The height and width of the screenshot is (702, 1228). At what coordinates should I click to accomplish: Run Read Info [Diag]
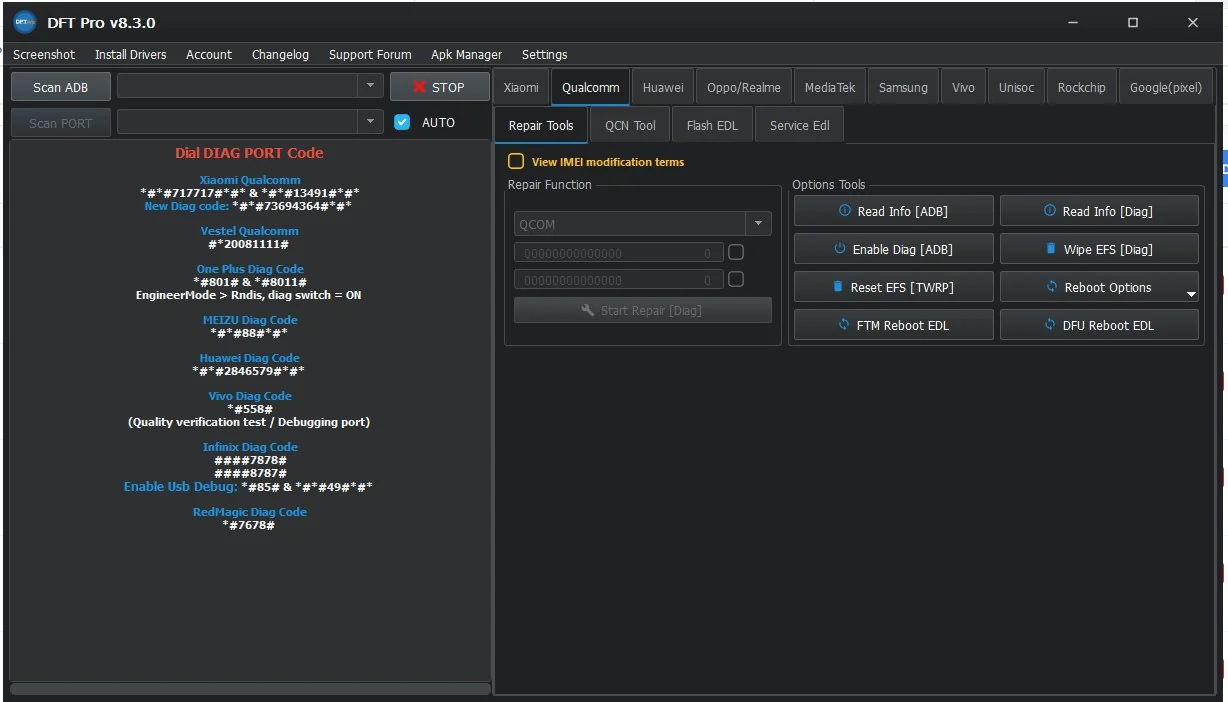point(1099,211)
